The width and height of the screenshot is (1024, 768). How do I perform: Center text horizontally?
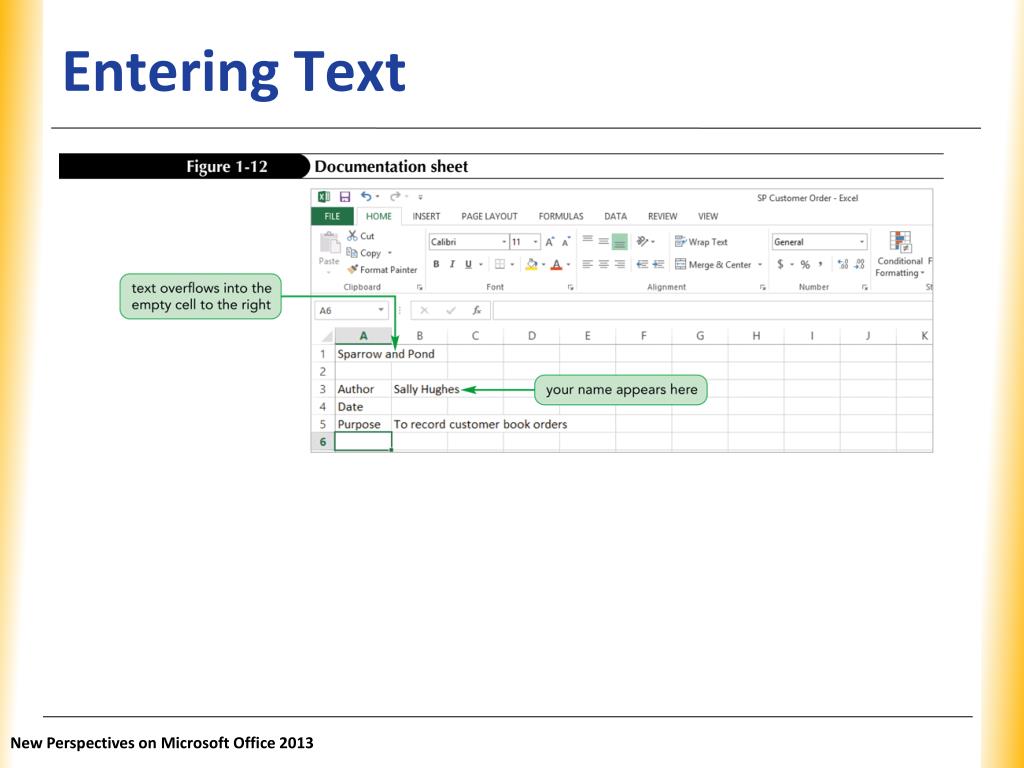603,264
